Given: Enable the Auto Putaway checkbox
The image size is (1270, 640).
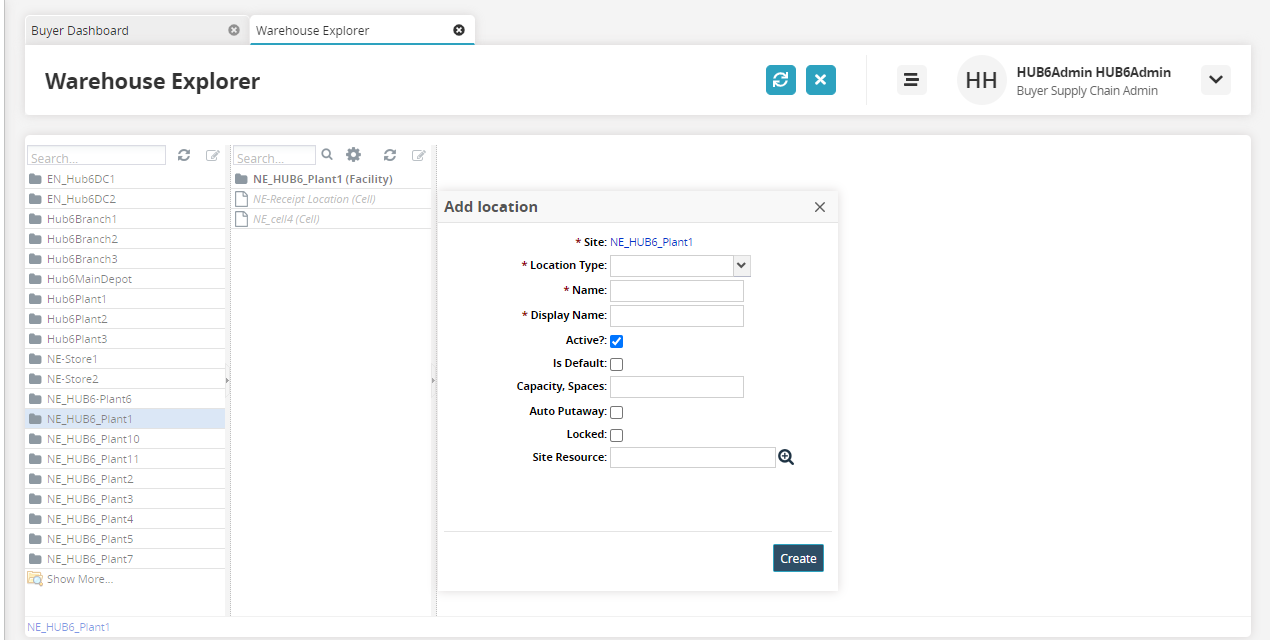Looking at the screenshot, I should click(617, 412).
